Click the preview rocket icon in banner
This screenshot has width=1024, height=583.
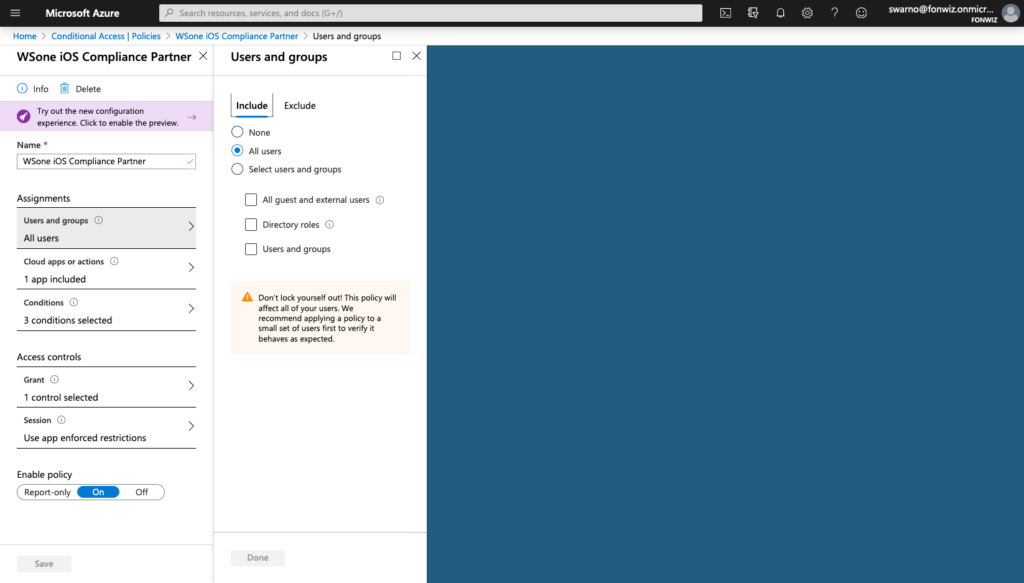click(x=24, y=116)
